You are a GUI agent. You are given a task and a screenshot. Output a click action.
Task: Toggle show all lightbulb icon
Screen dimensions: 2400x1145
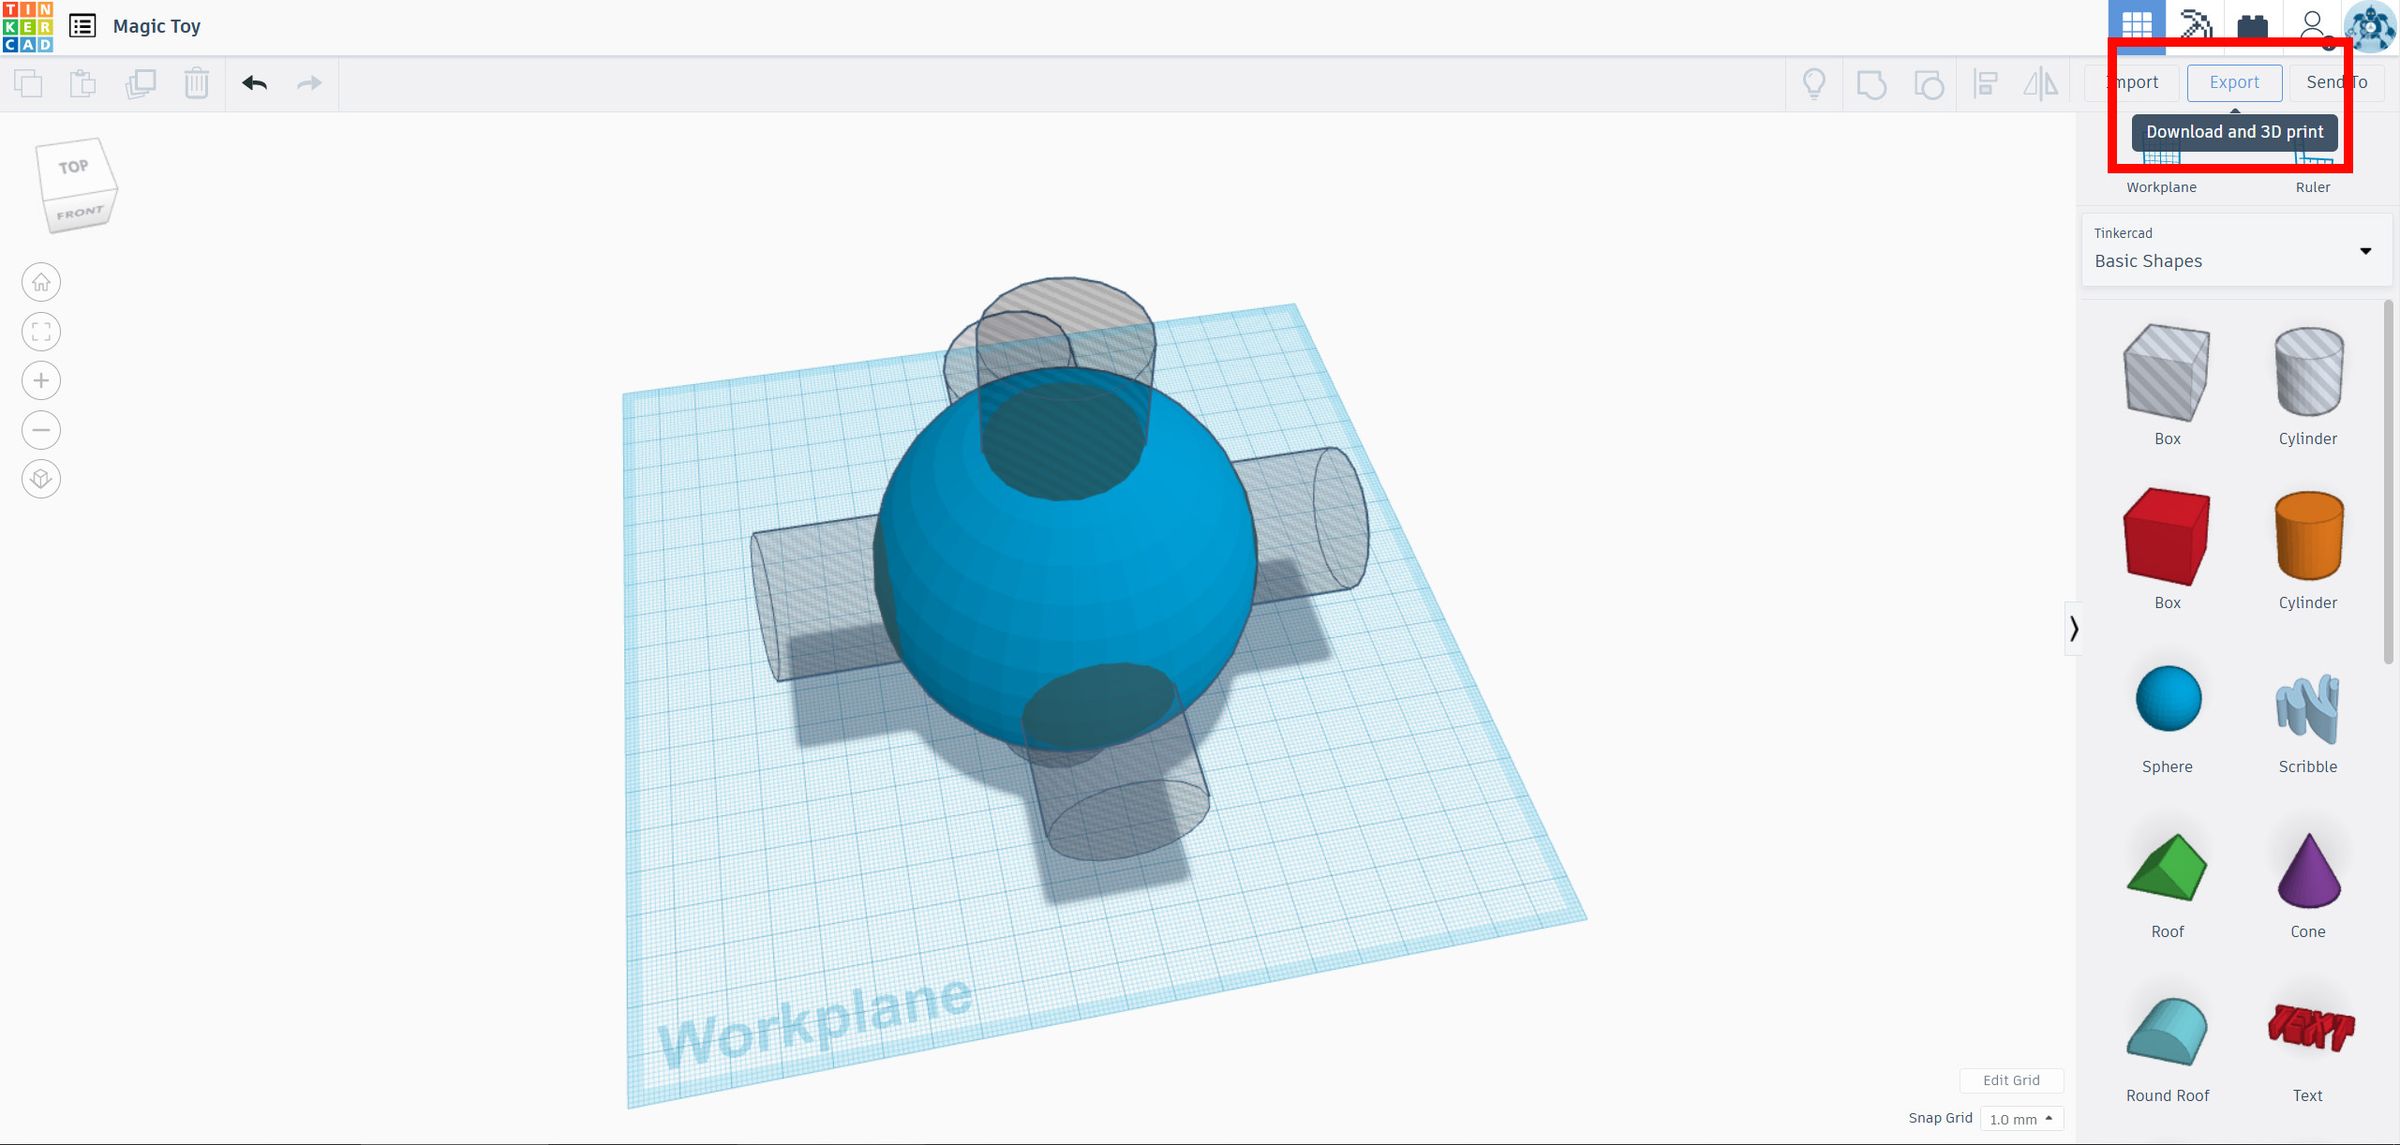[x=1814, y=83]
